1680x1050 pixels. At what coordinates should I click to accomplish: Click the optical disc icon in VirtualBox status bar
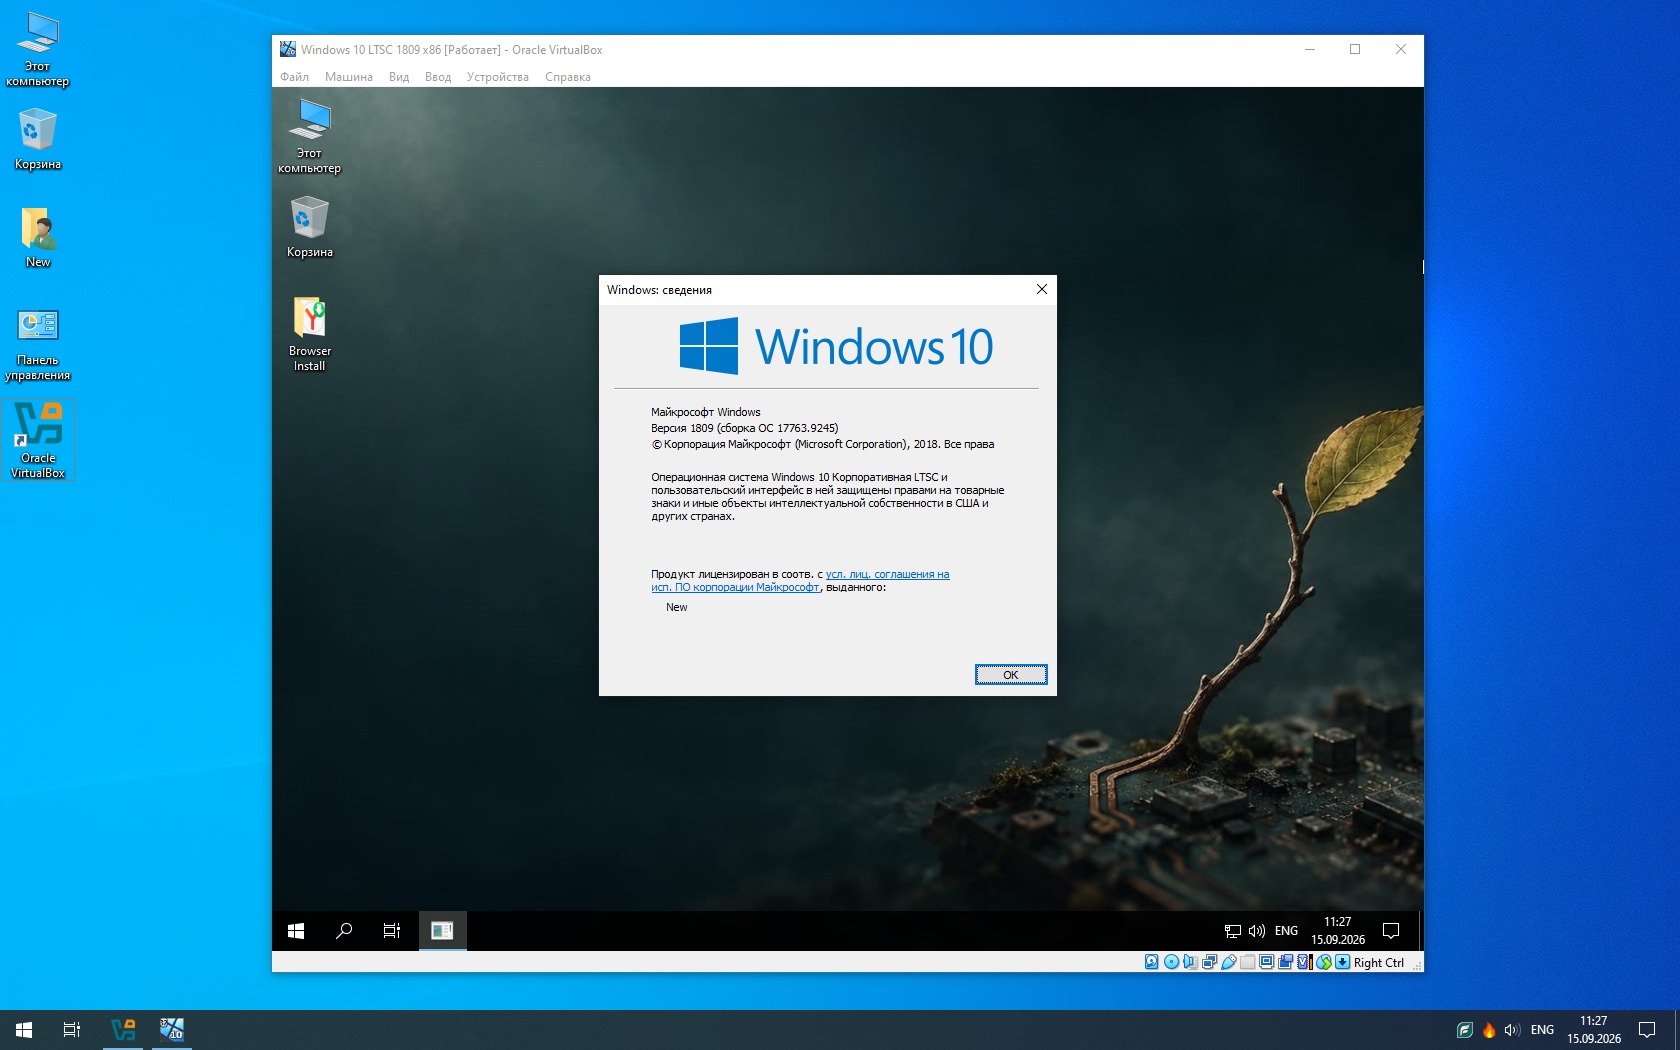1171,962
